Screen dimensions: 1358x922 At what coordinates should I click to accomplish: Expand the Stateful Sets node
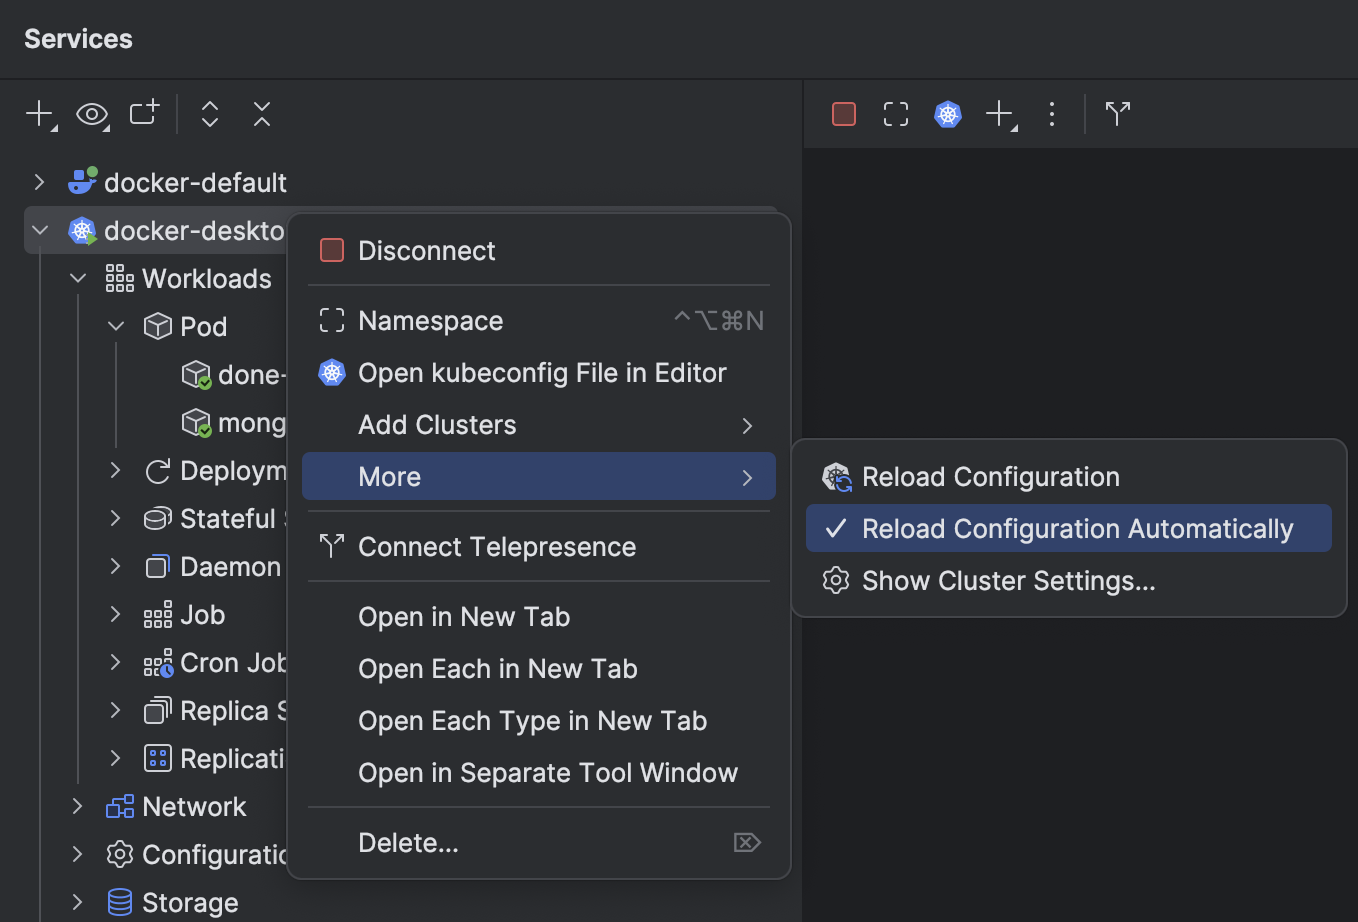[x=115, y=518]
